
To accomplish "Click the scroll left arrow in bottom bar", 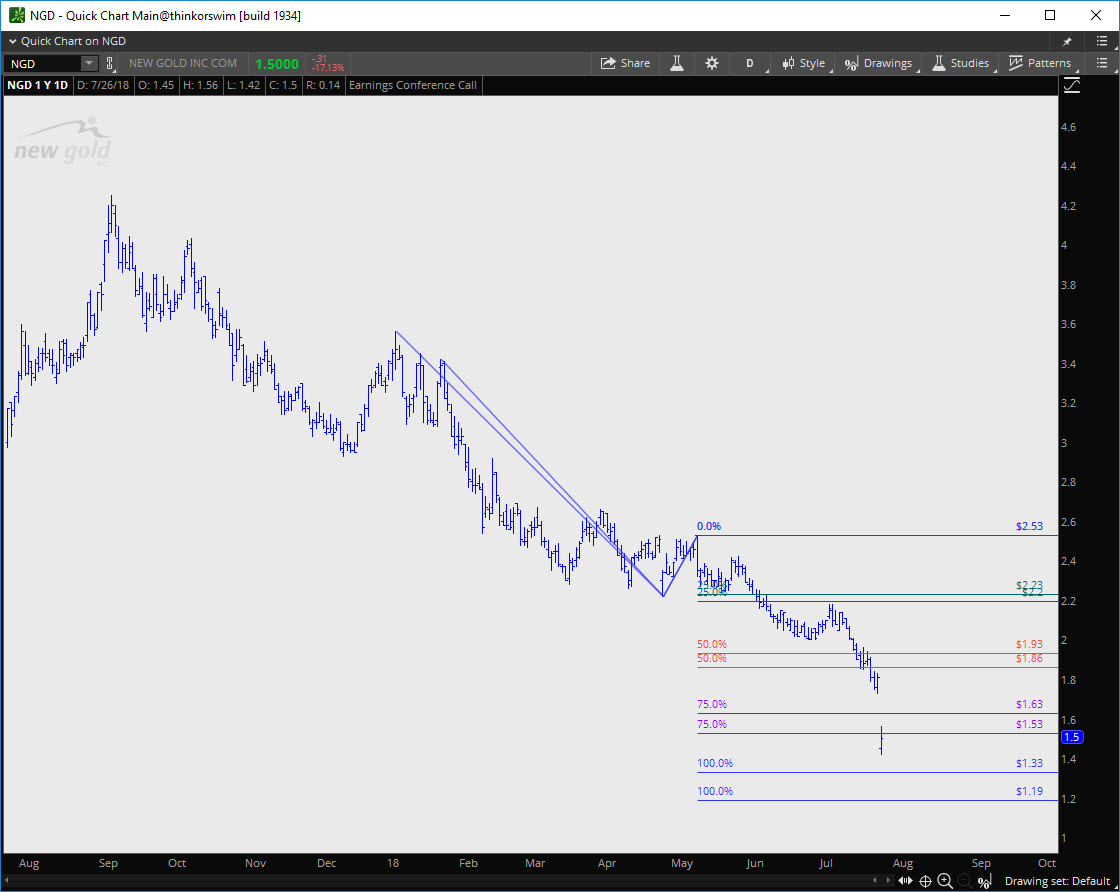I will (x=876, y=881).
